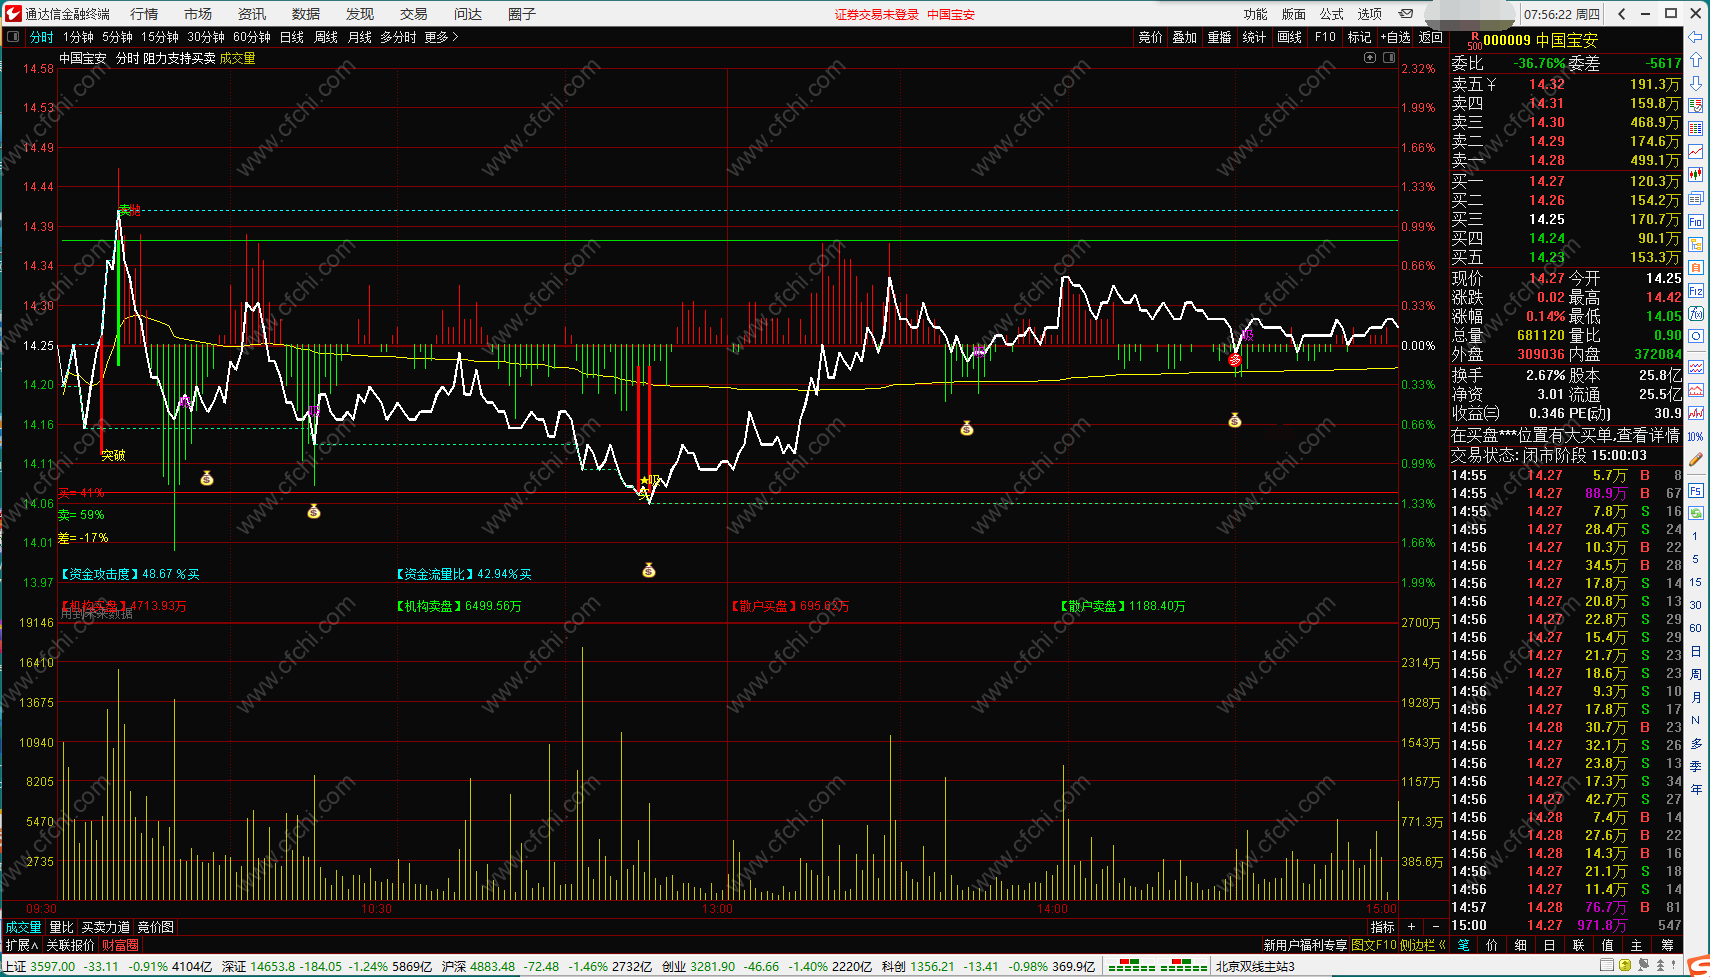Image resolution: width=1710 pixels, height=977 pixels.
Task: Click the blue up arrow icon
Action: click(x=1696, y=60)
